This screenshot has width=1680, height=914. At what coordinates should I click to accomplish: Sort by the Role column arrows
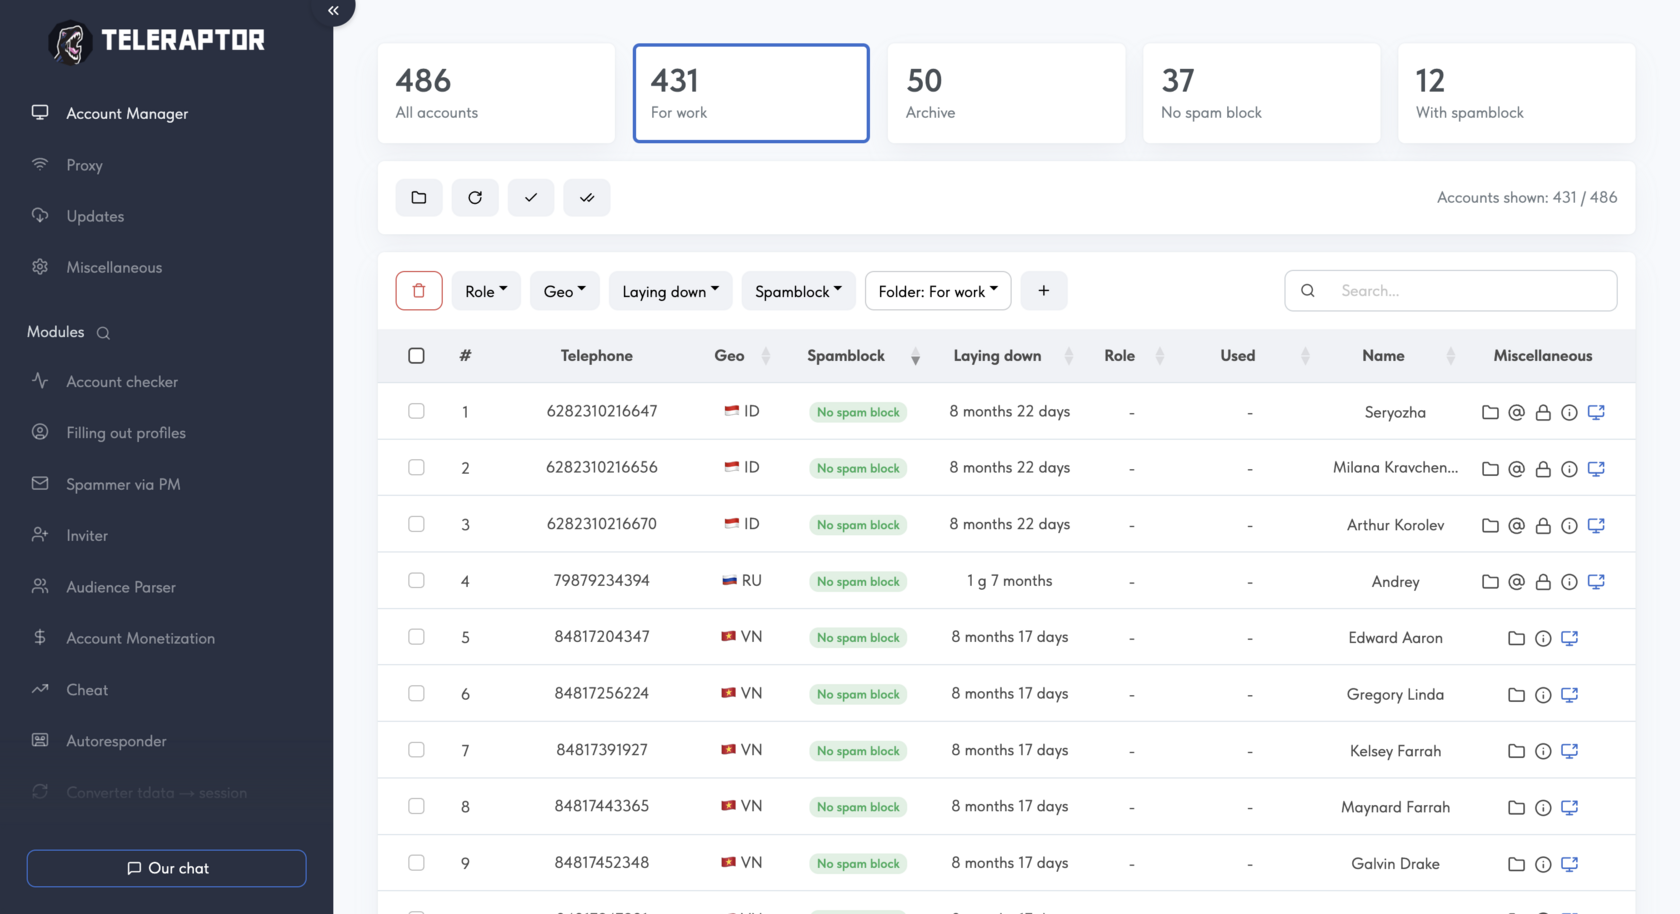click(x=1160, y=356)
